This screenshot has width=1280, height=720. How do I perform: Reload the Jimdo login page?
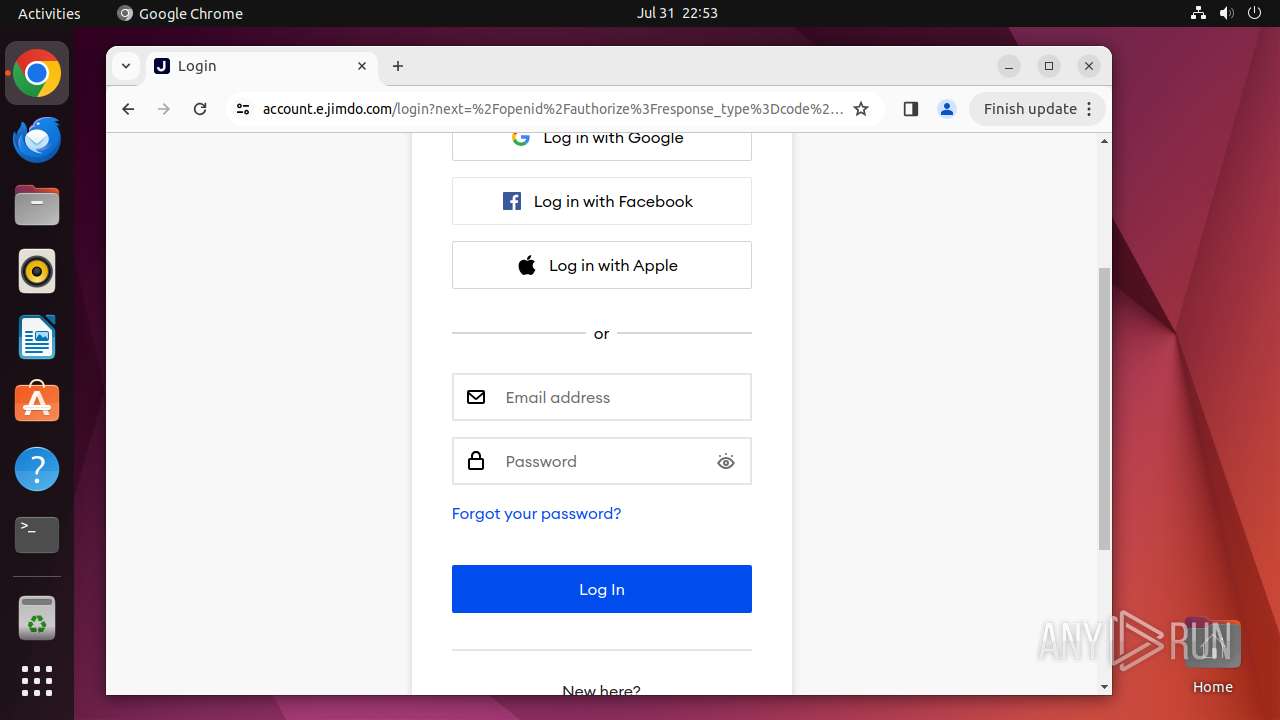coord(200,109)
